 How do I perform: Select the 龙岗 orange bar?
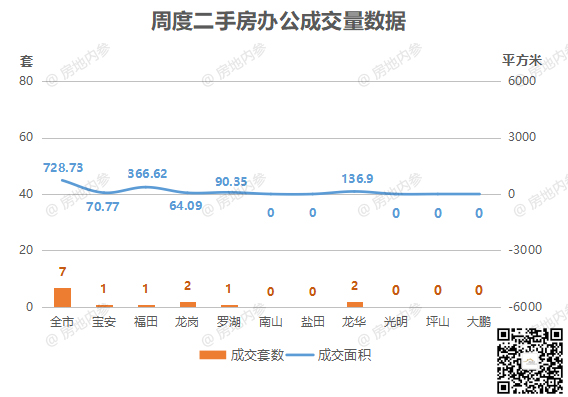pyautogui.click(x=188, y=305)
